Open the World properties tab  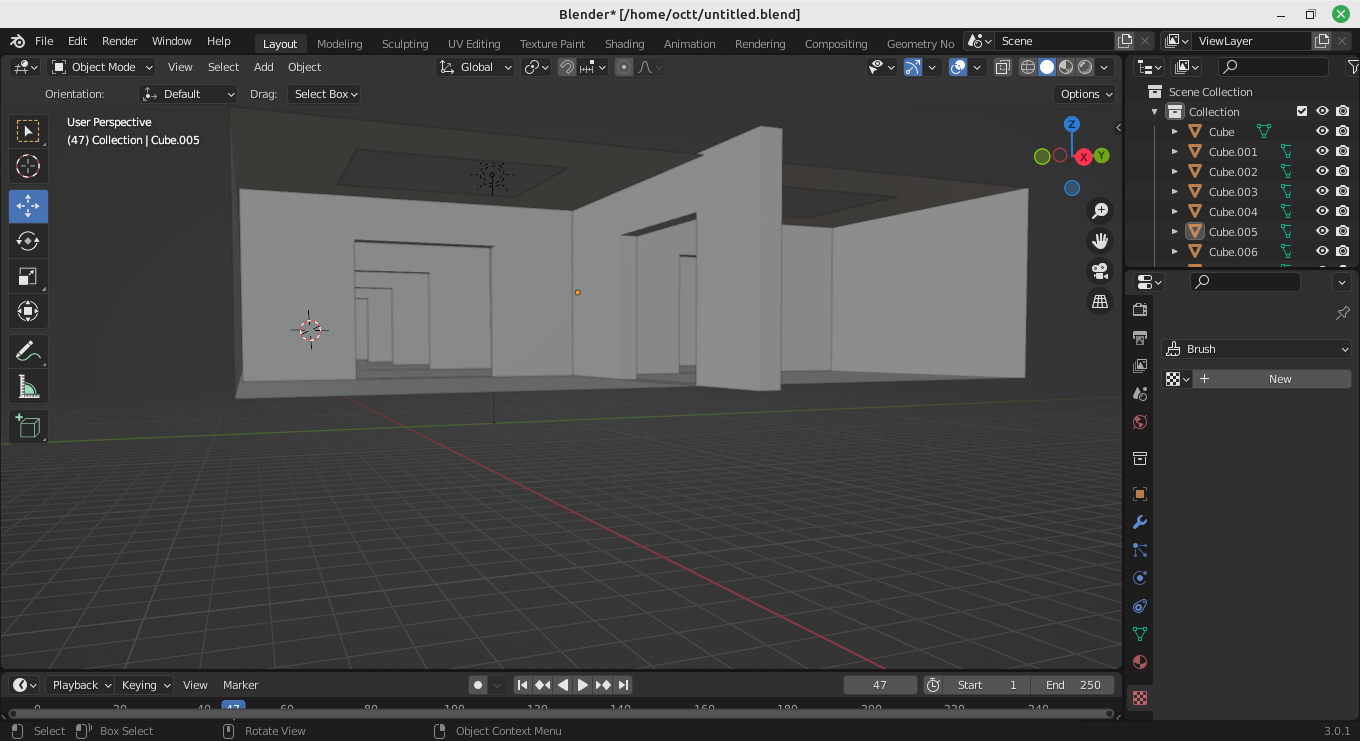(x=1139, y=422)
